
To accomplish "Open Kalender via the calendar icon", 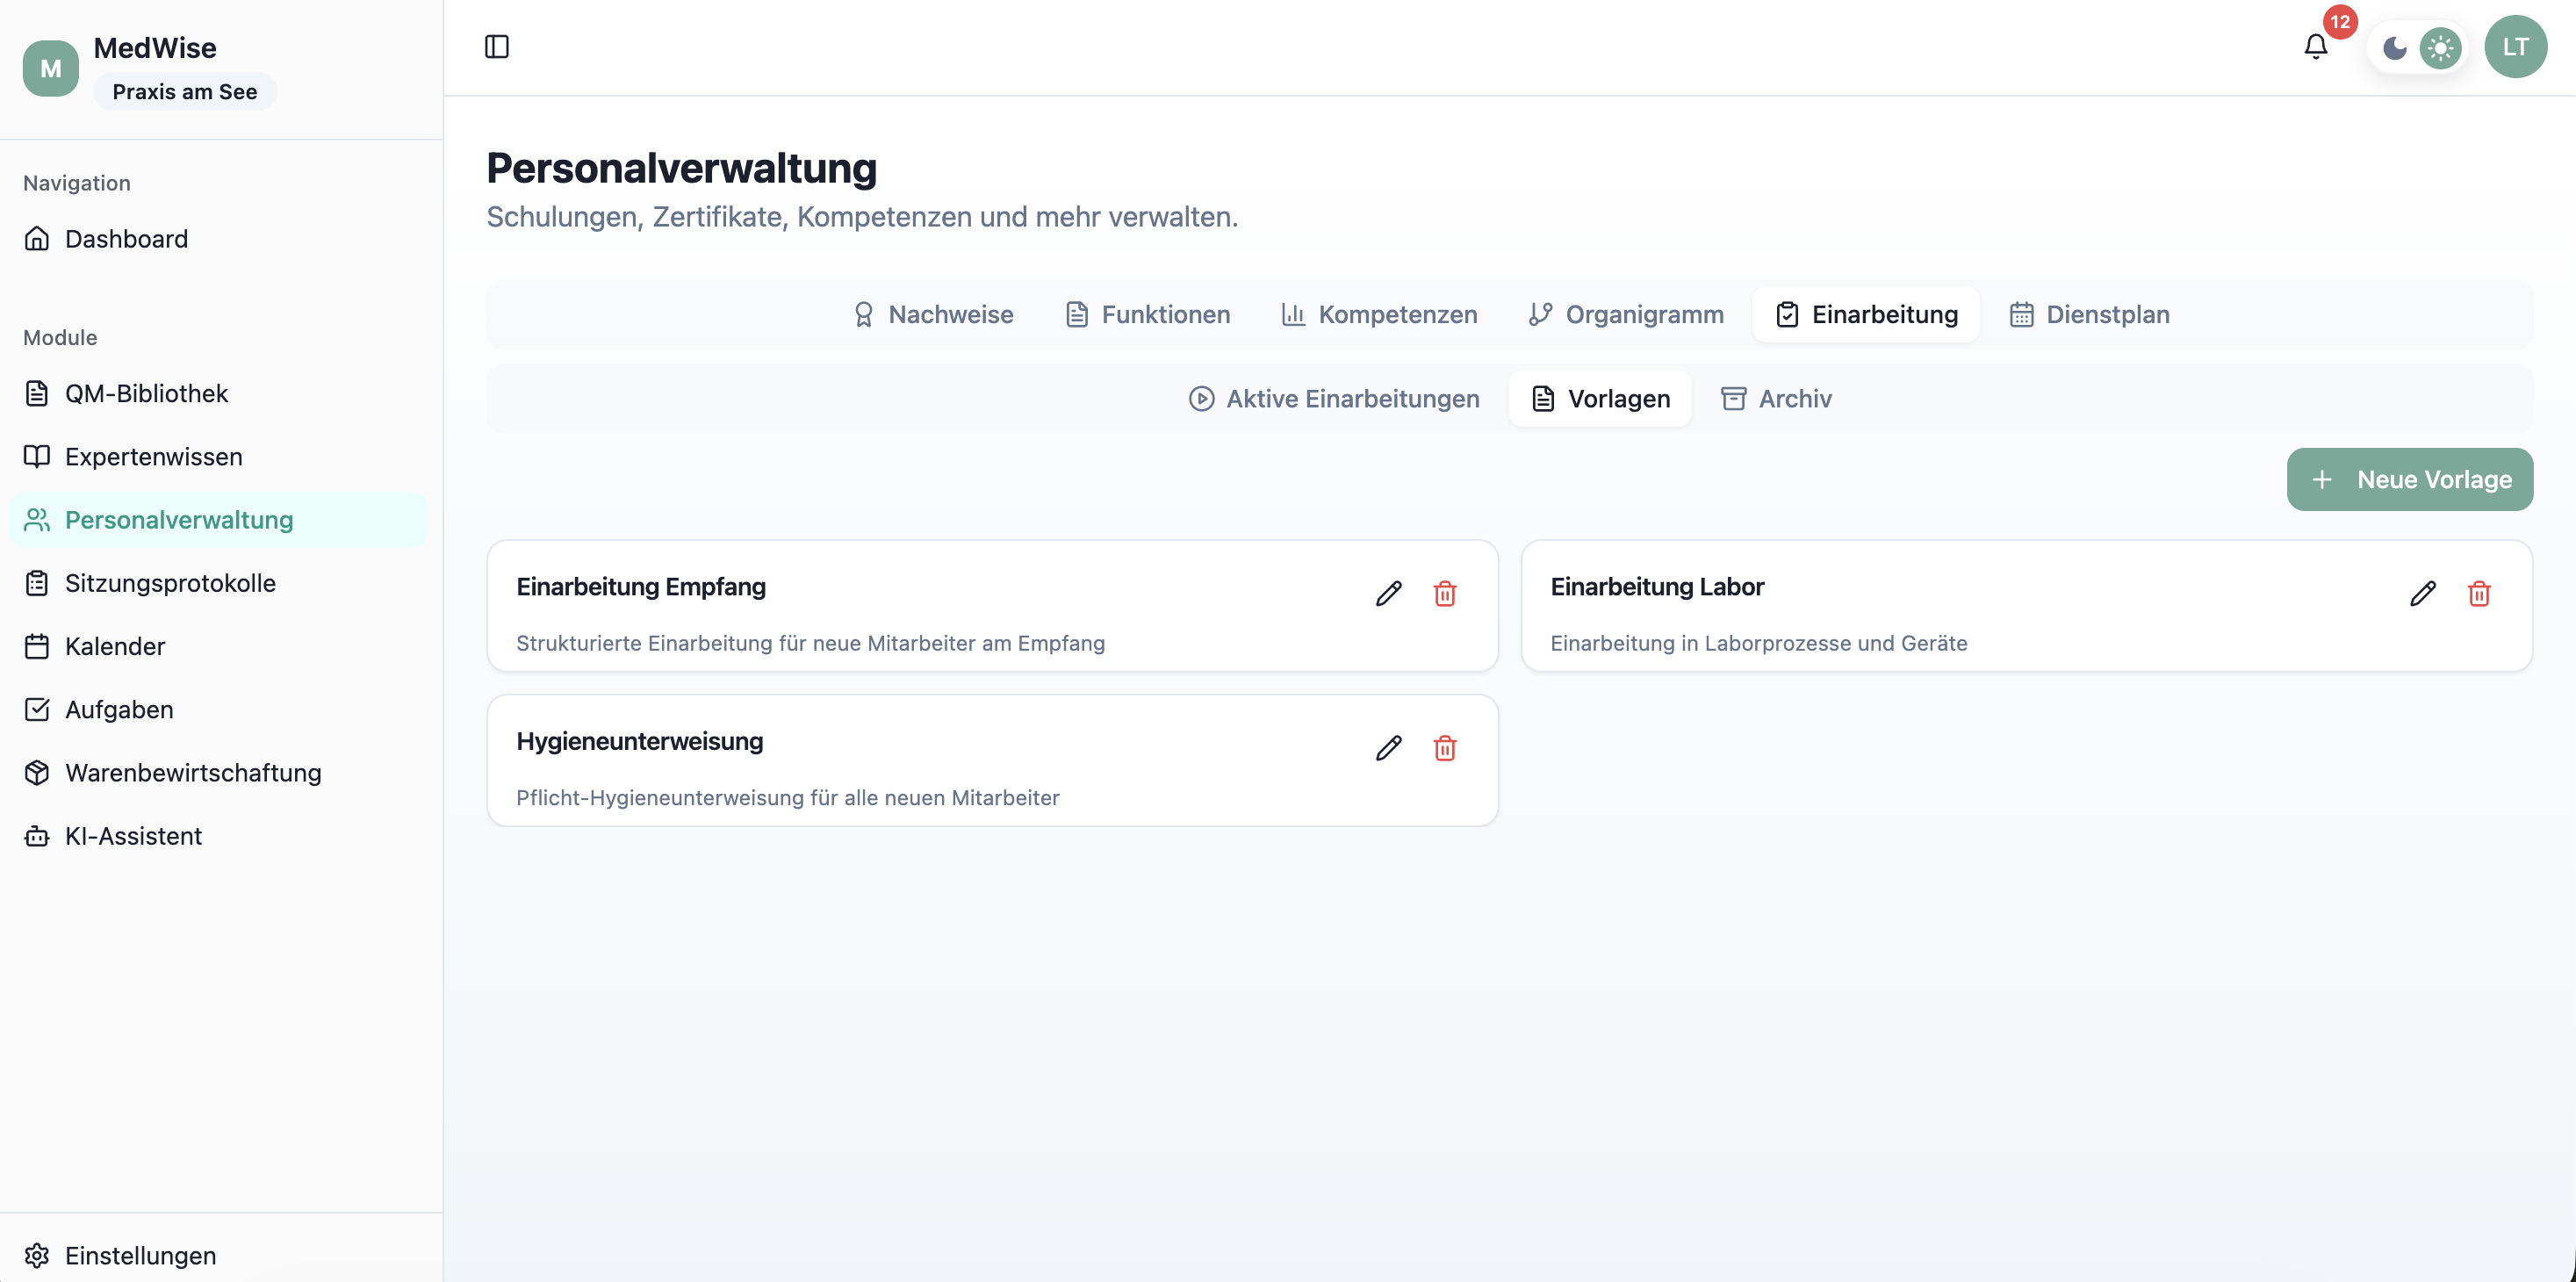I will [36, 646].
